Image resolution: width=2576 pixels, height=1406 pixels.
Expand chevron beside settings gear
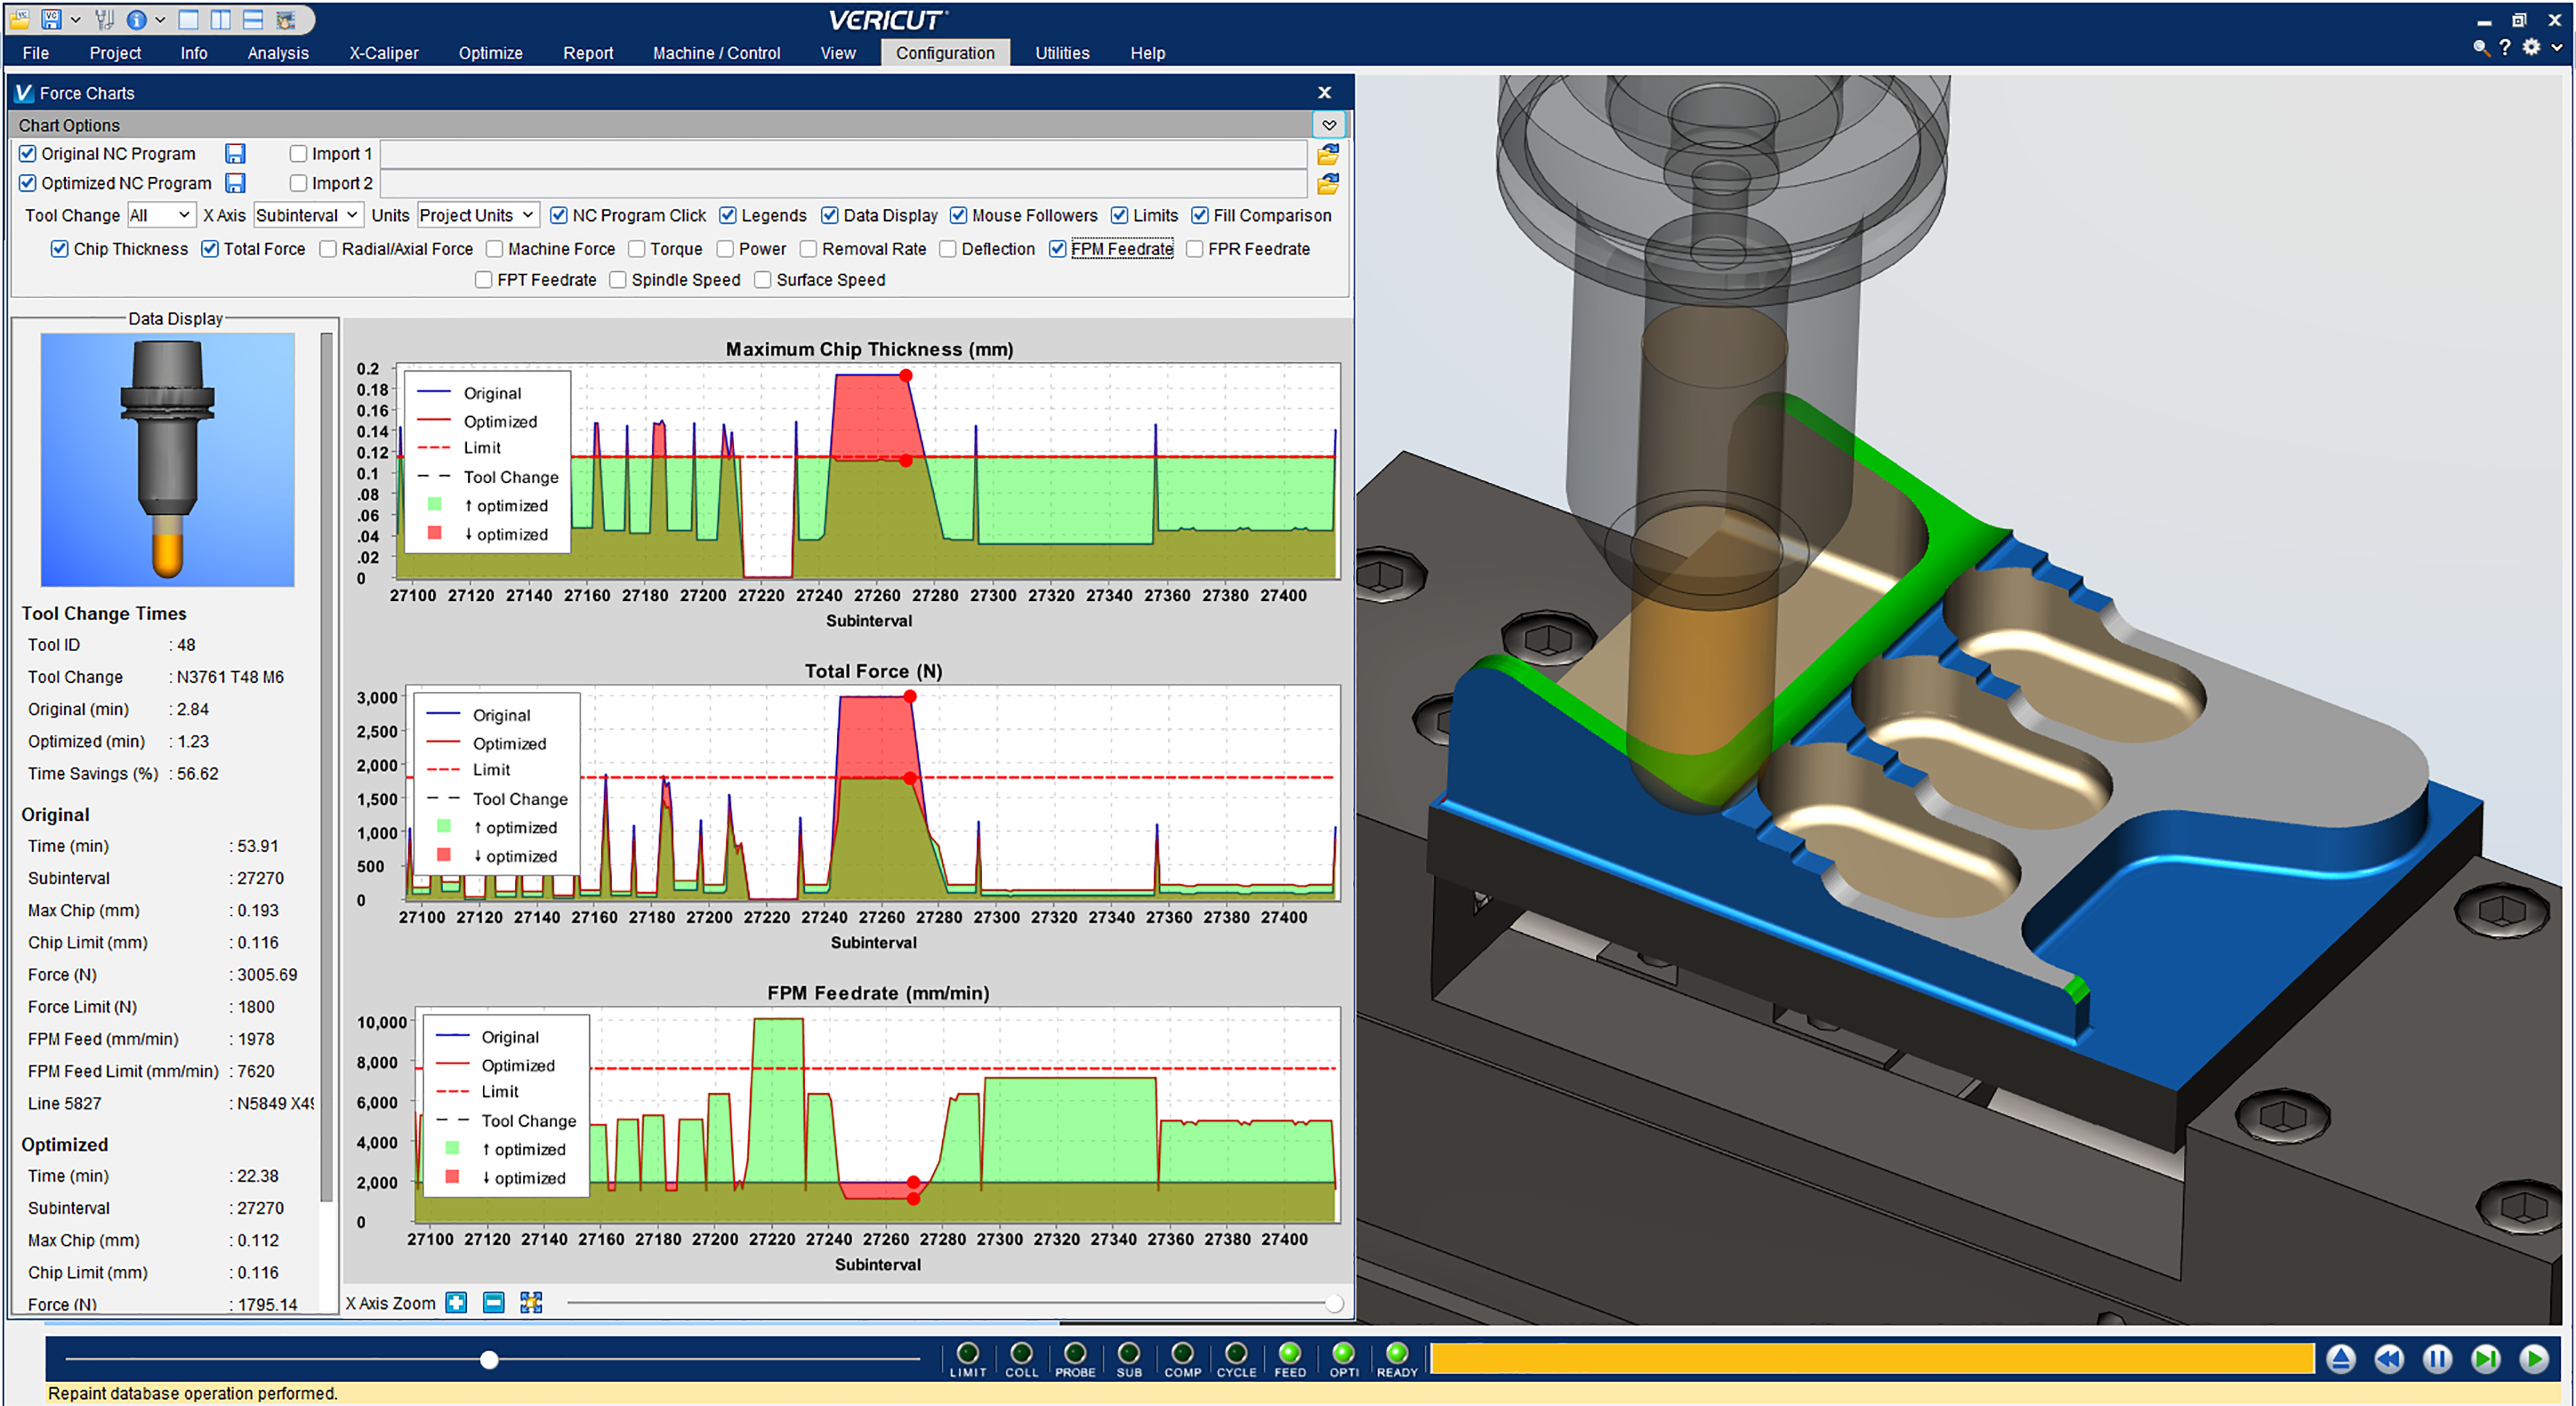point(2557,47)
